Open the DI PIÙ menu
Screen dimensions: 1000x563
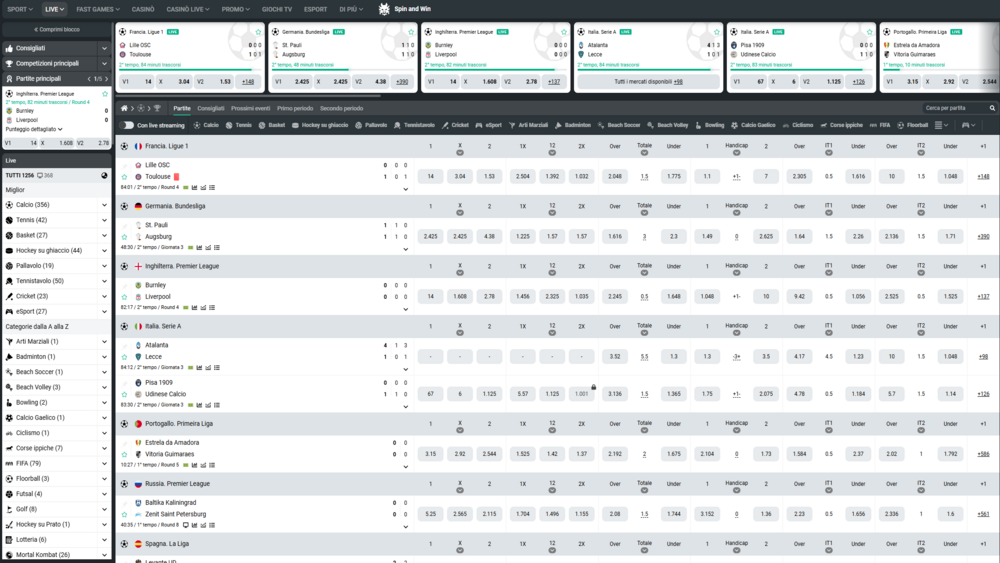pyautogui.click(x=351, y=9)
